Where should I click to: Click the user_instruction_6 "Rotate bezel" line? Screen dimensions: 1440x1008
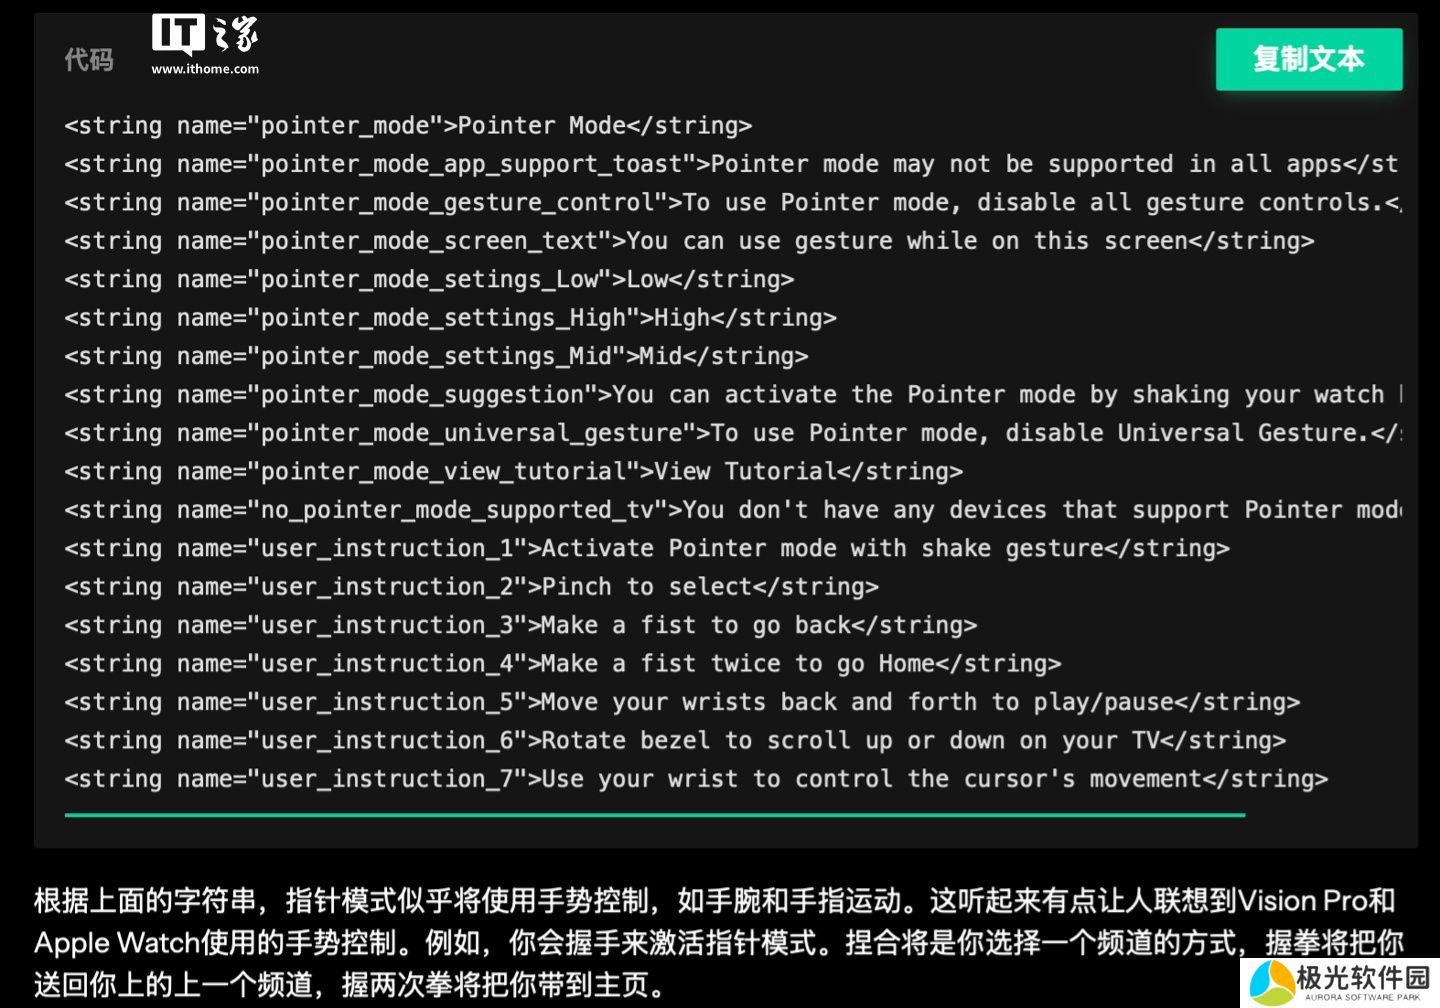(675, 741)
